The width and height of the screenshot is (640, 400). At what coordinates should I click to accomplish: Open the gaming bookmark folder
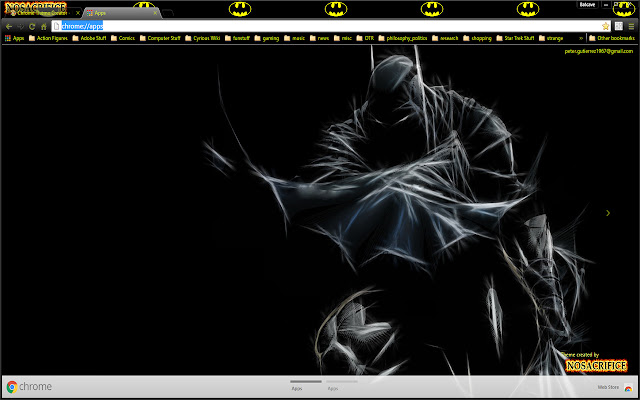click(x=266, y=38)
